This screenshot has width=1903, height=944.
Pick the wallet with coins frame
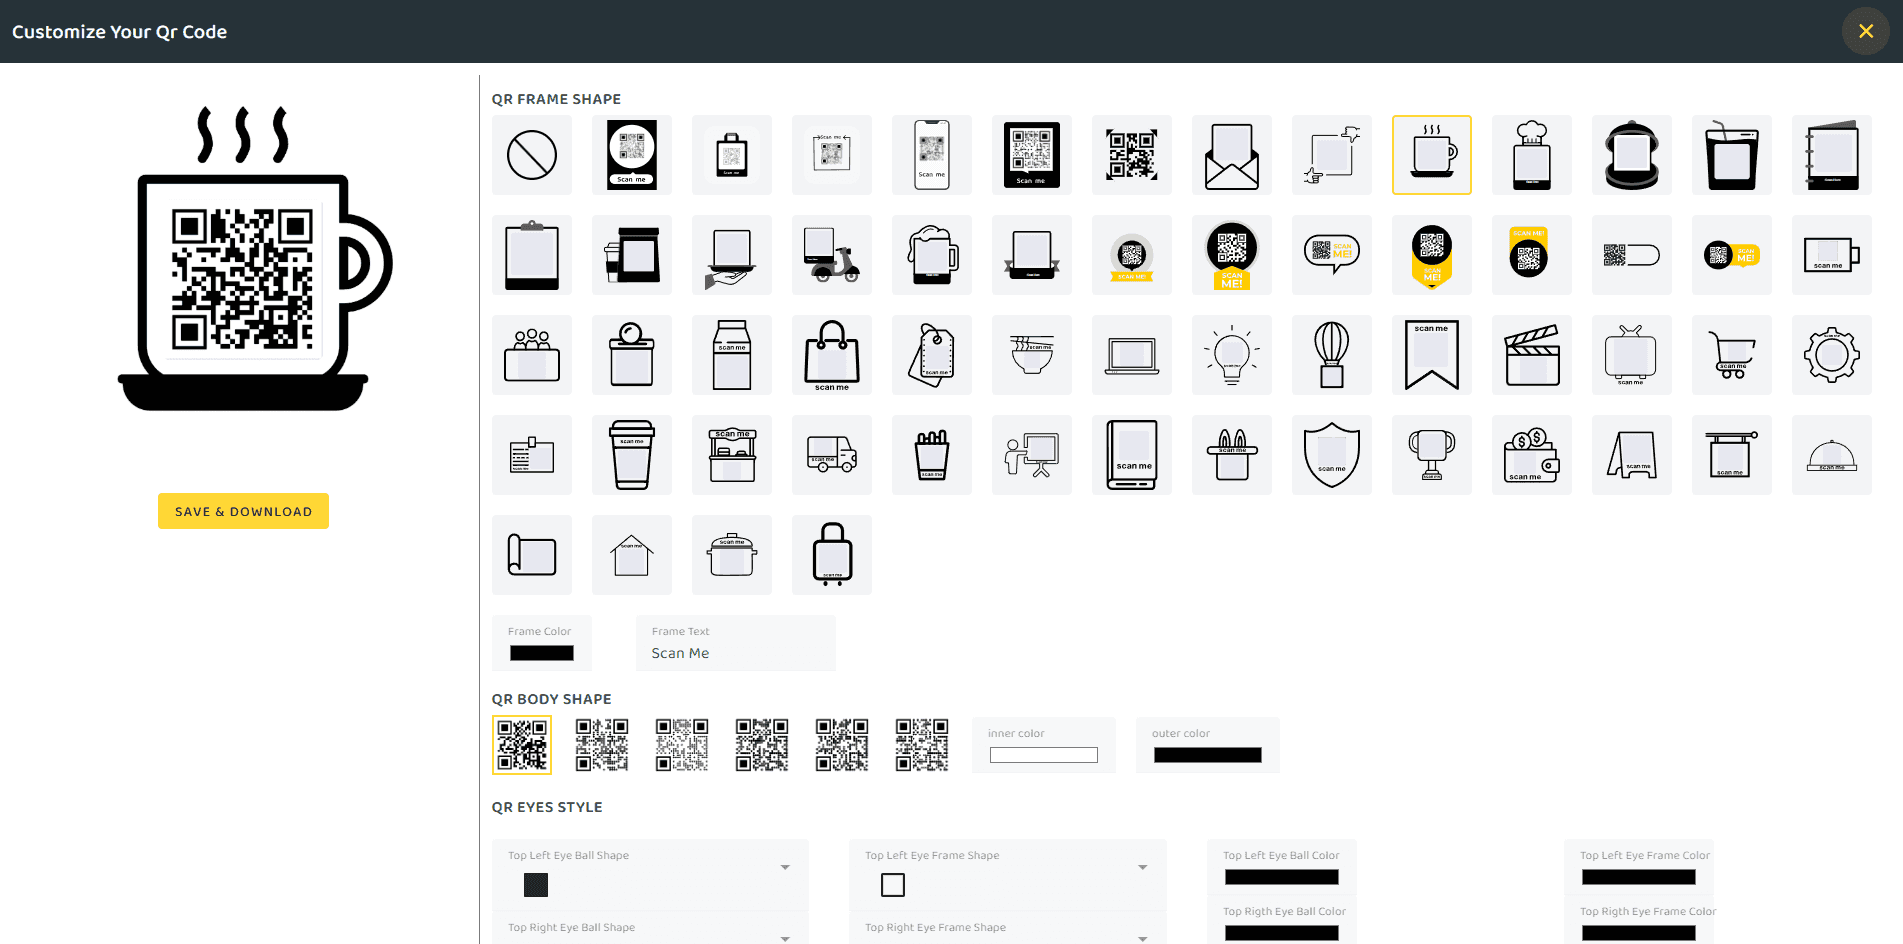click(1532, 455)
